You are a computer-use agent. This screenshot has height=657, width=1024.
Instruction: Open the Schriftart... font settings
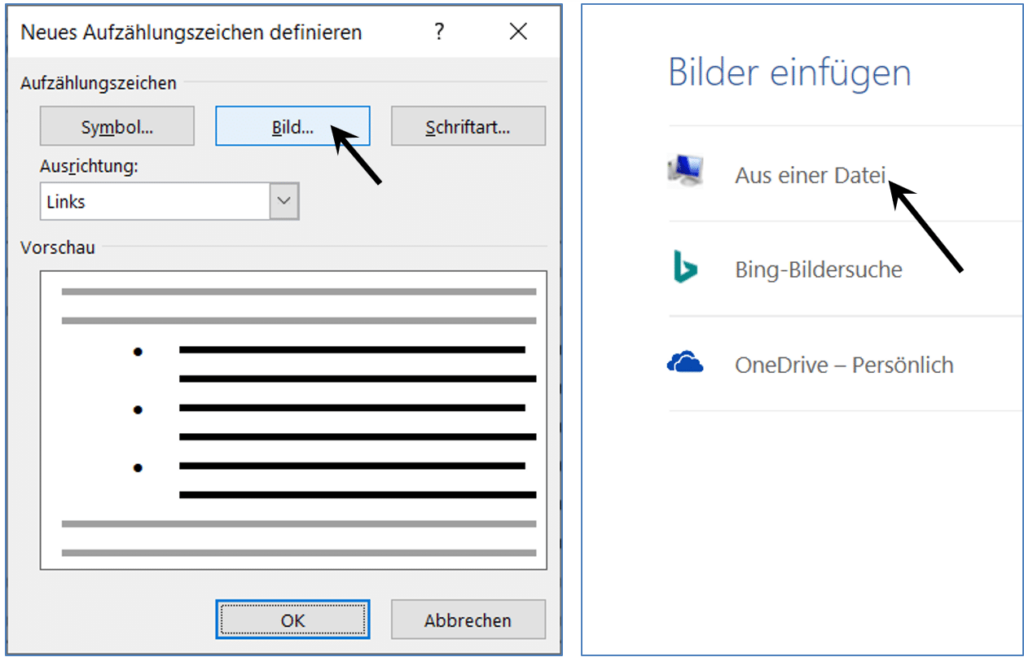(468, 127)
